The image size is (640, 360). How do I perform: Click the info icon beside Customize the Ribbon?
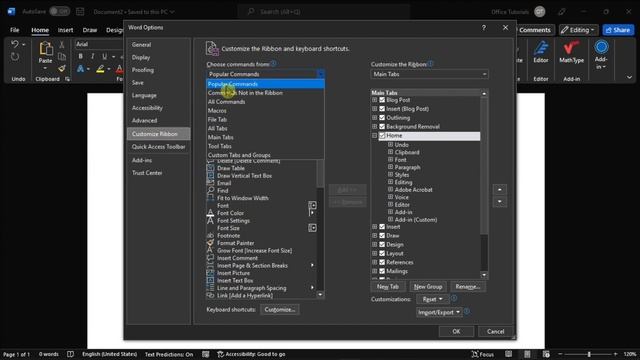pyautogui.click(x=430, y=64)
